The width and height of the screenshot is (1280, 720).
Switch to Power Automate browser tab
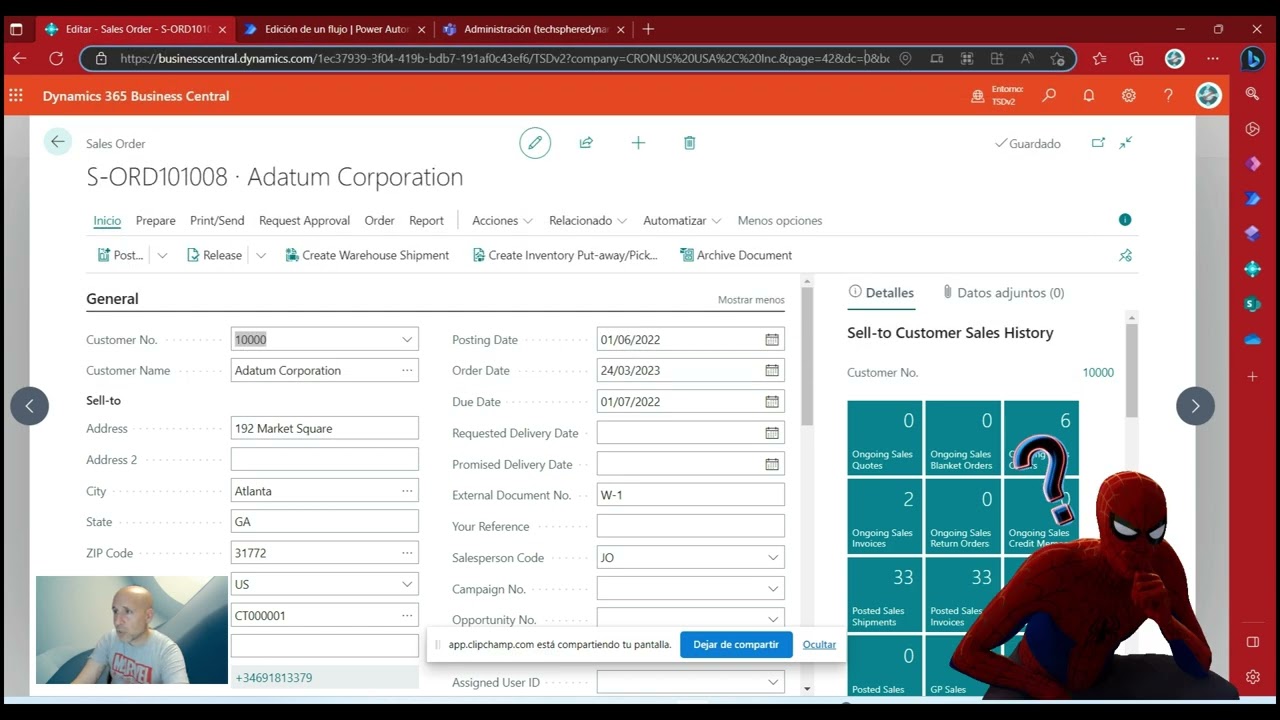[334, 29]
